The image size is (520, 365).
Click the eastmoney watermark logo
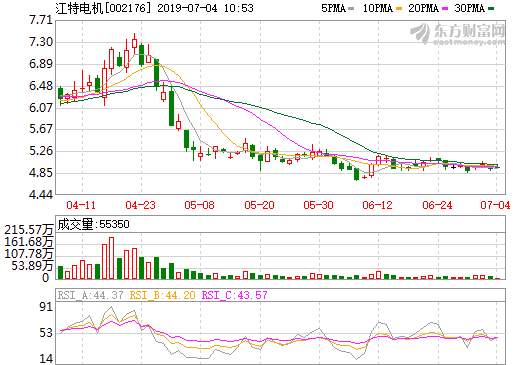coord(457,33)
